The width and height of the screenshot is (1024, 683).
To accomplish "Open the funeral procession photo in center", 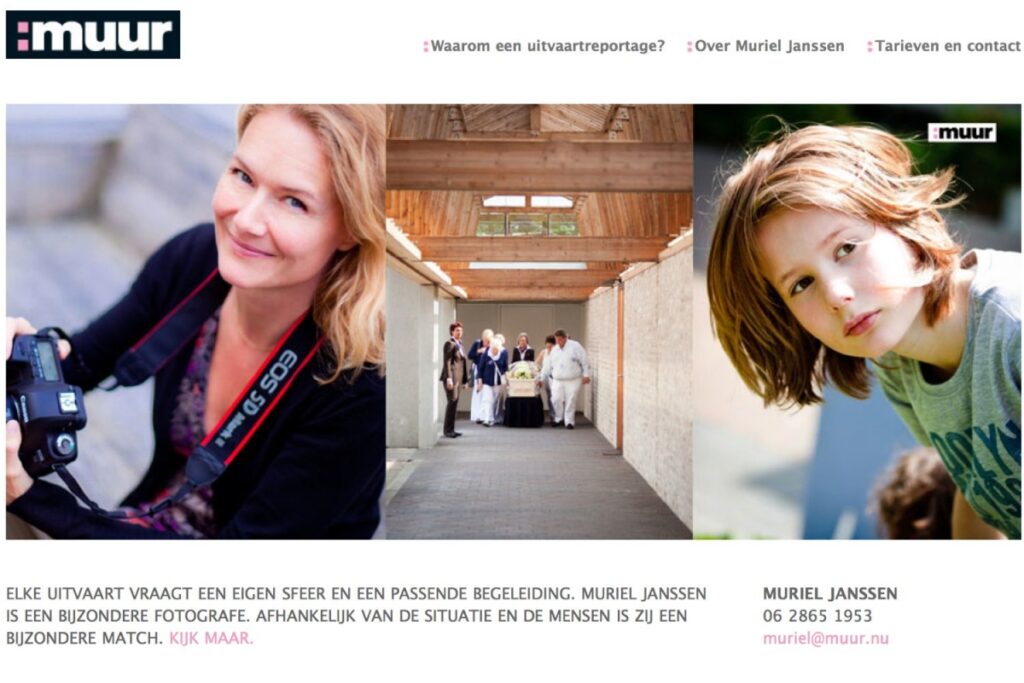I will click(539, 321).
